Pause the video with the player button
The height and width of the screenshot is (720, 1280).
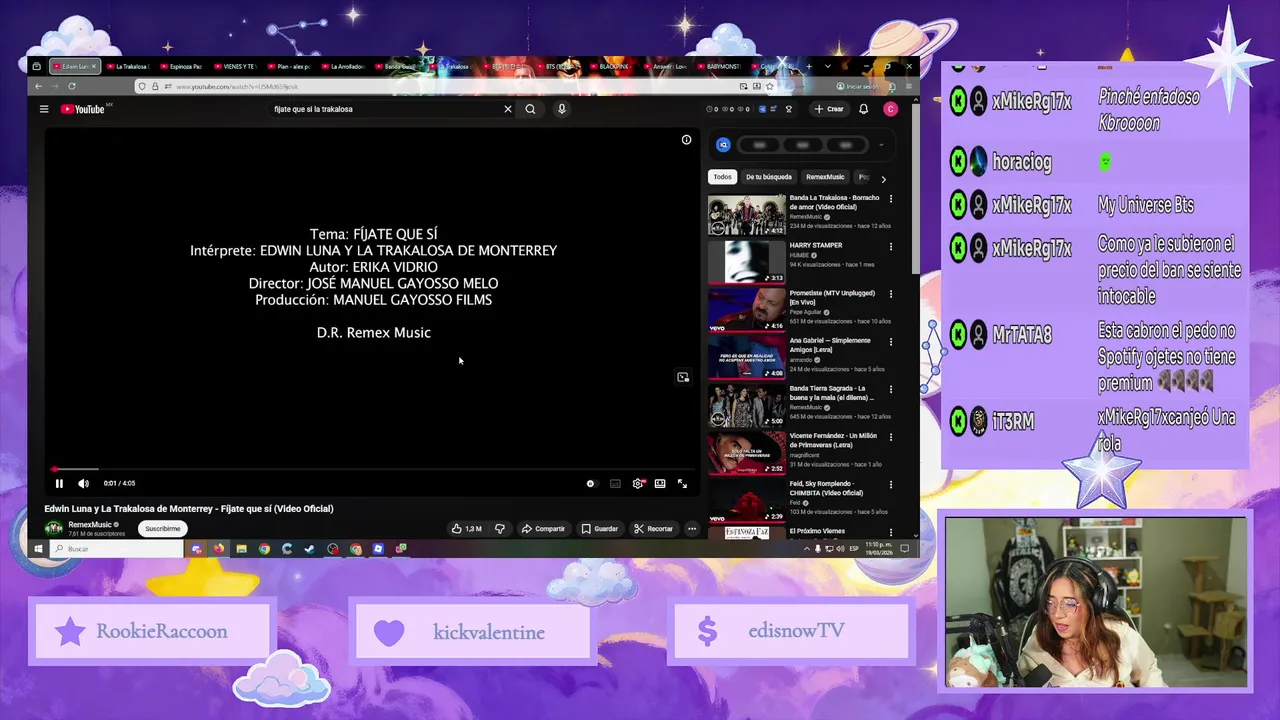point(59,484)
